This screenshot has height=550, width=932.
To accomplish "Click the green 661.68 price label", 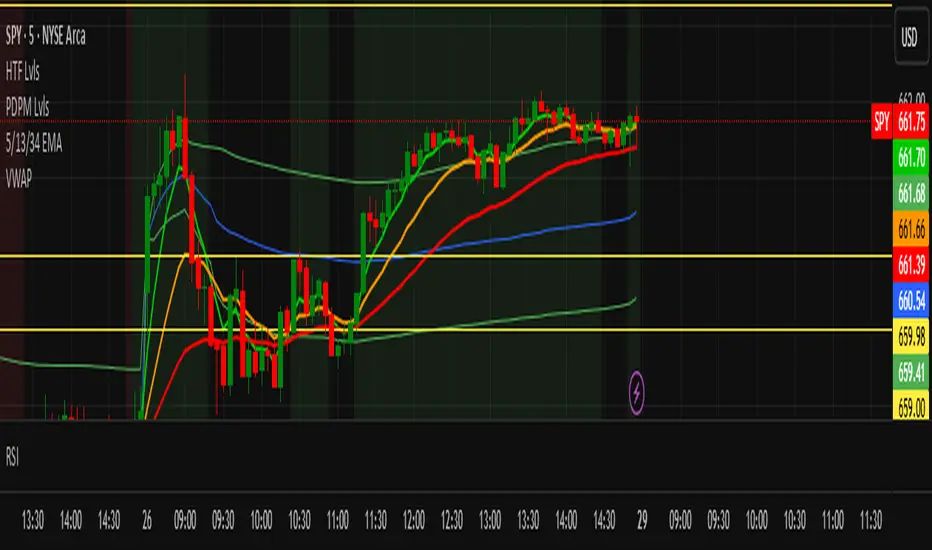I will 911,193.
